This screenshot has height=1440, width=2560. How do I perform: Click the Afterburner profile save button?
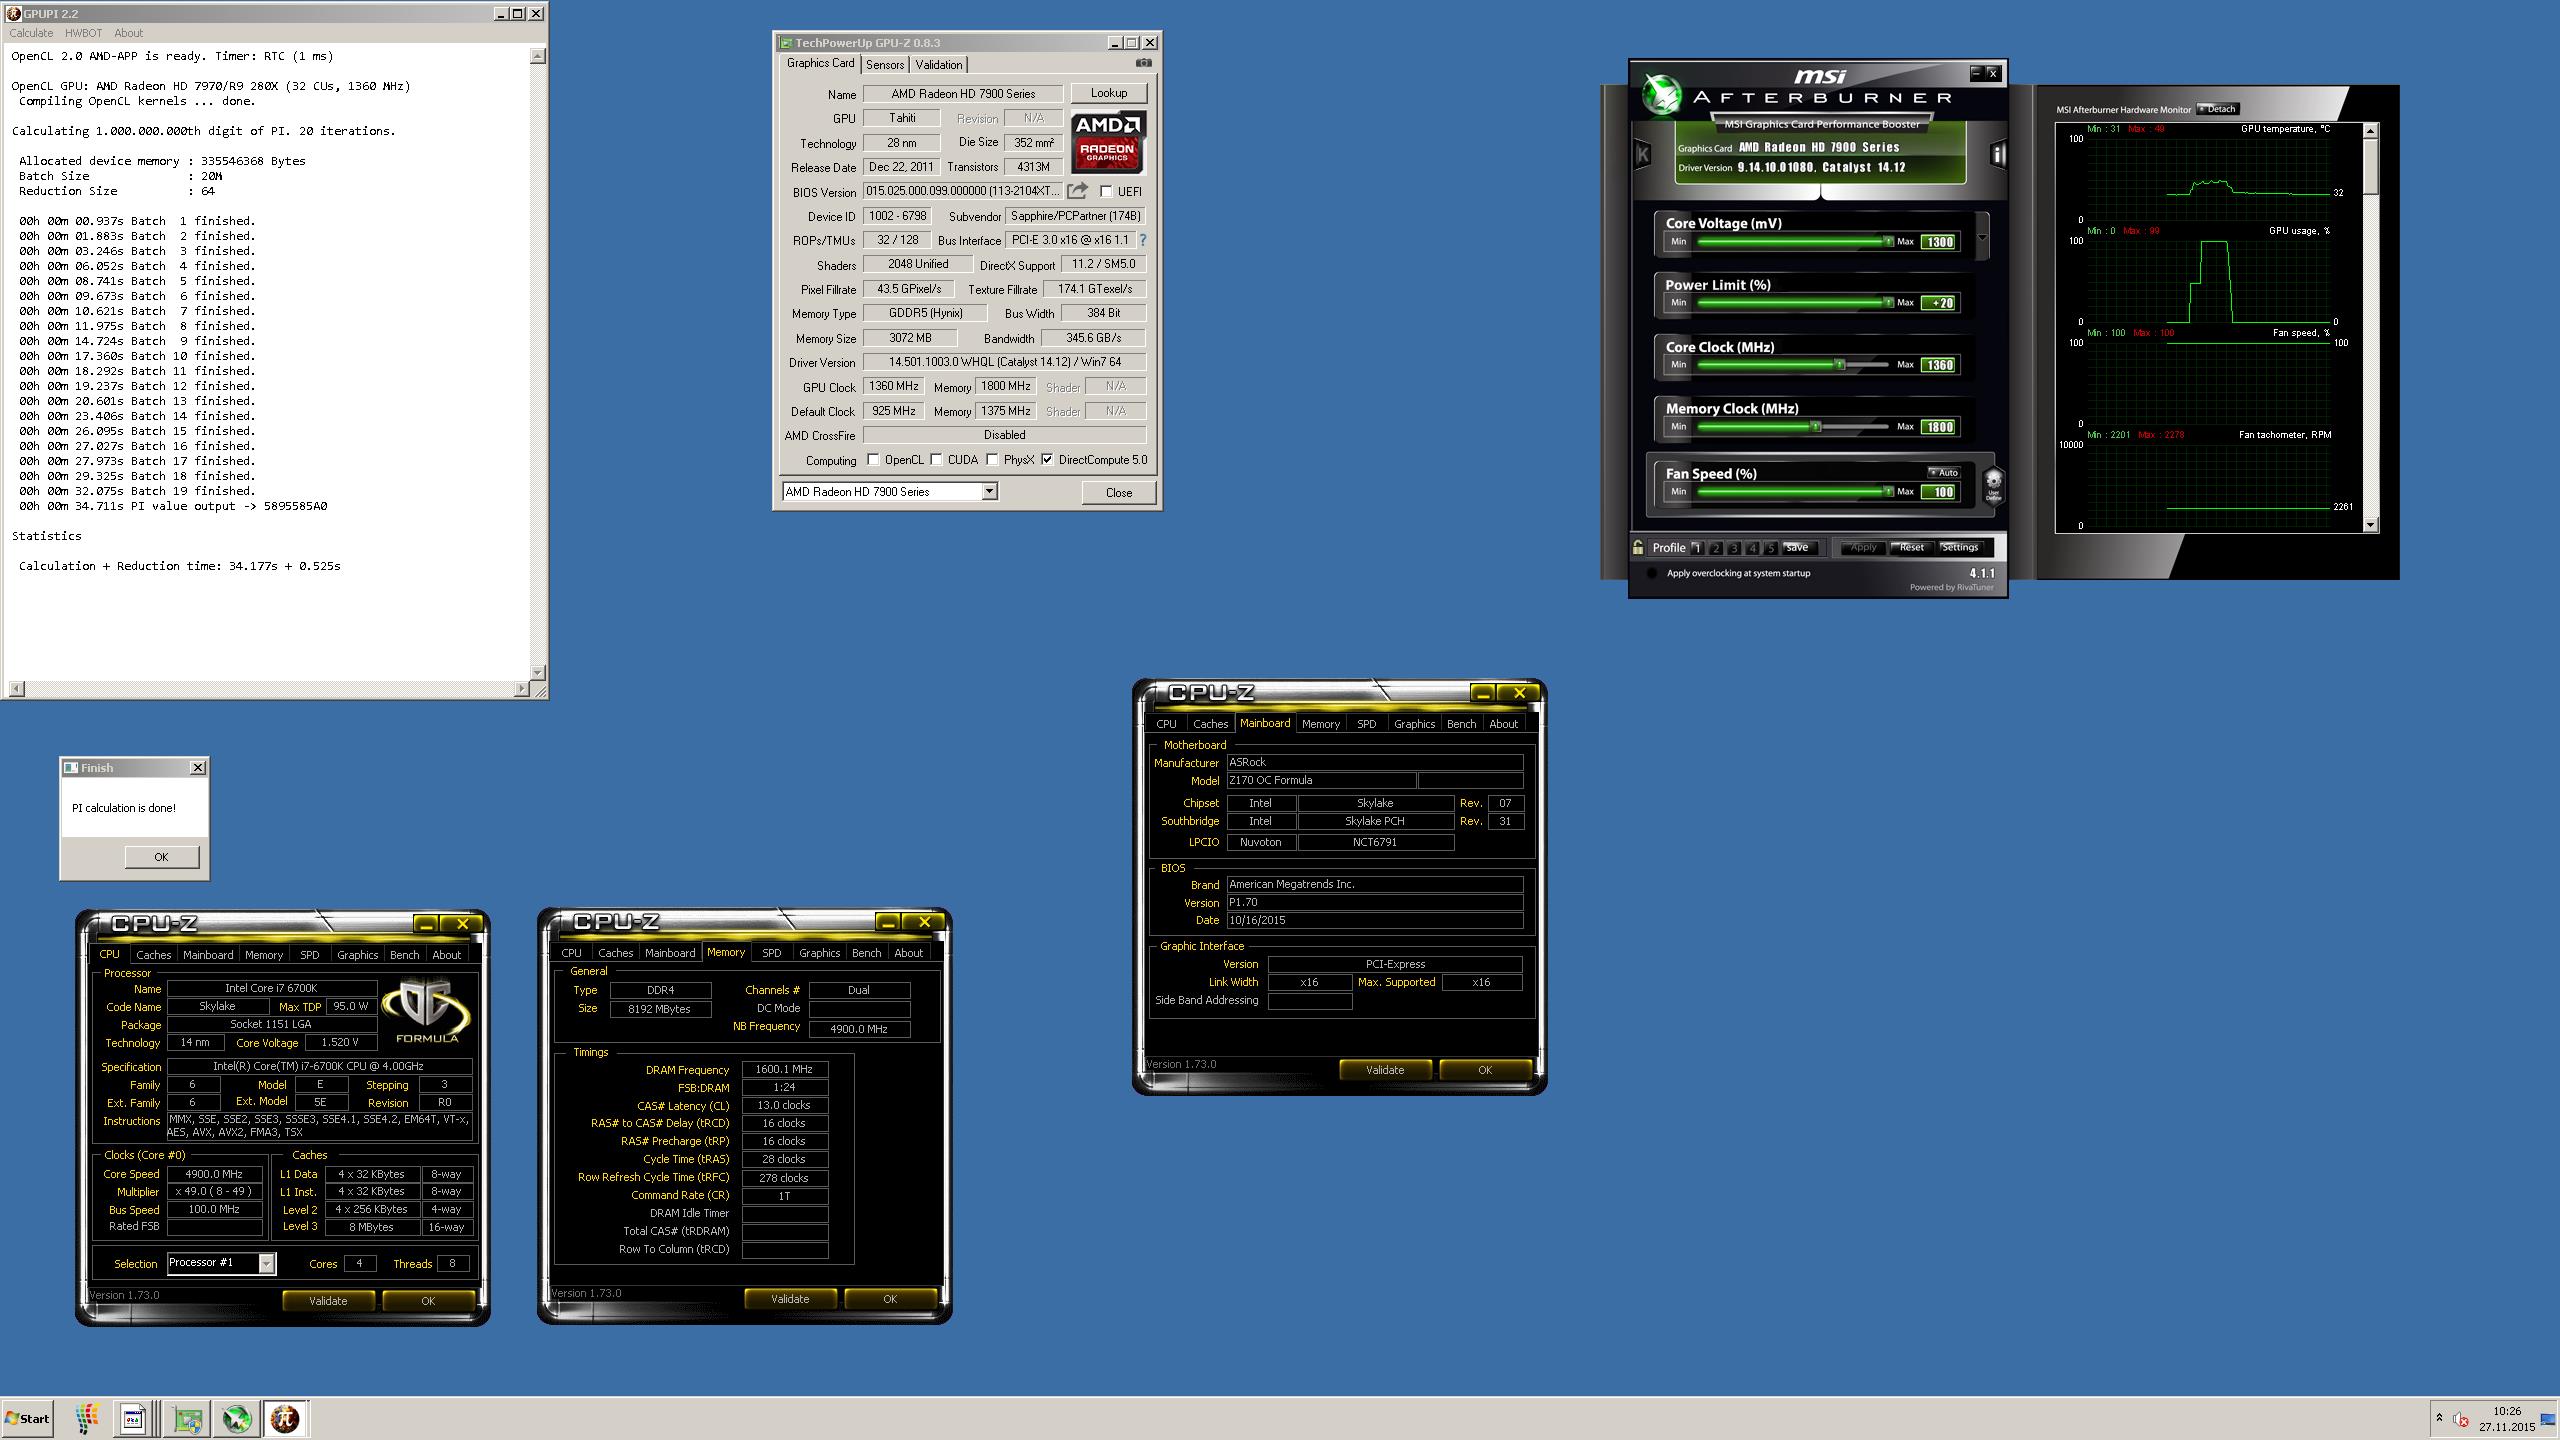pyautogui.click(x=1797, y=547)
